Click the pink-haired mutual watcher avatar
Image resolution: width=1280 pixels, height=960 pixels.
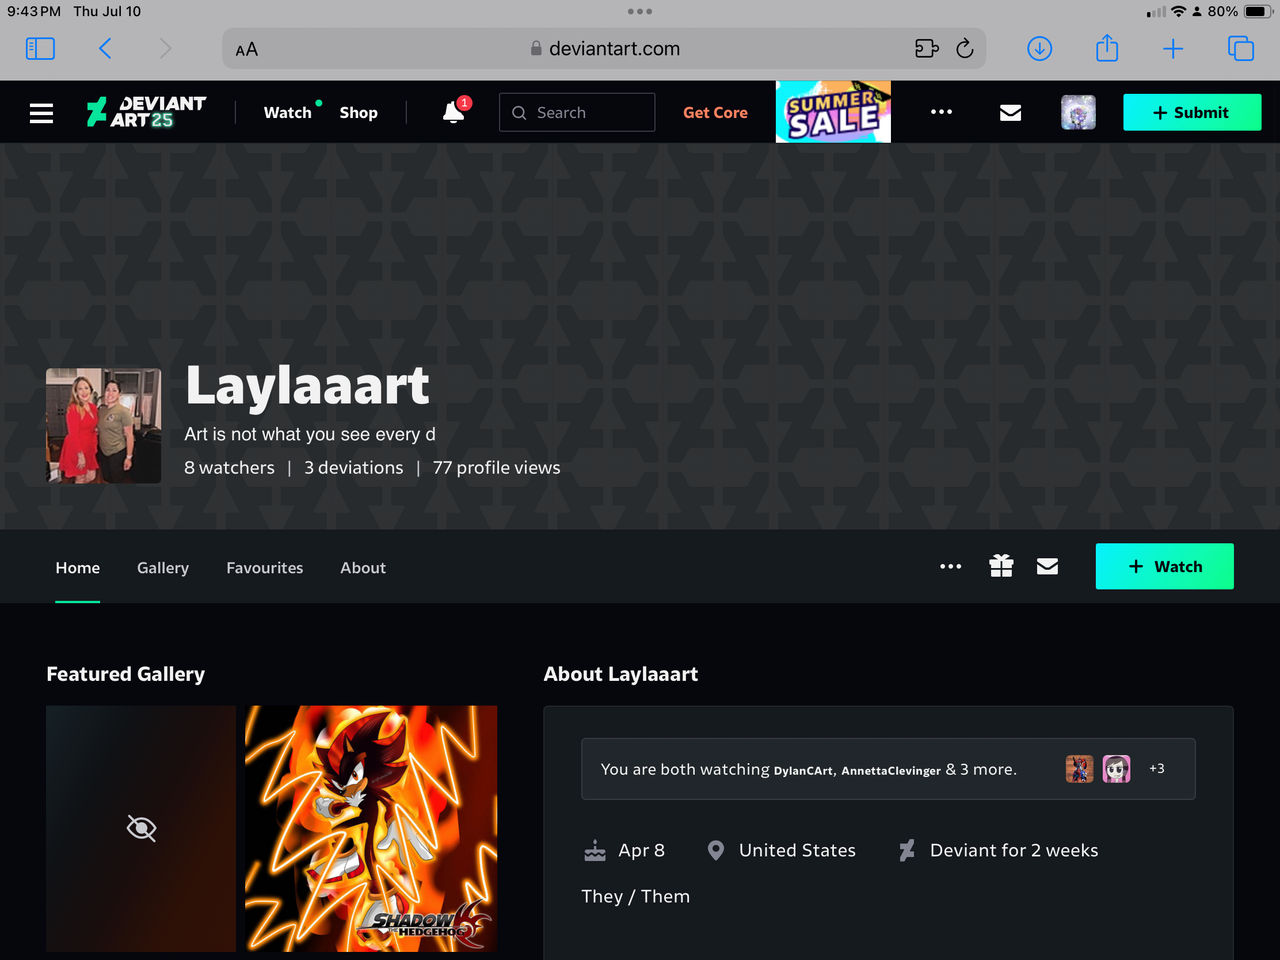[1117, 768]
